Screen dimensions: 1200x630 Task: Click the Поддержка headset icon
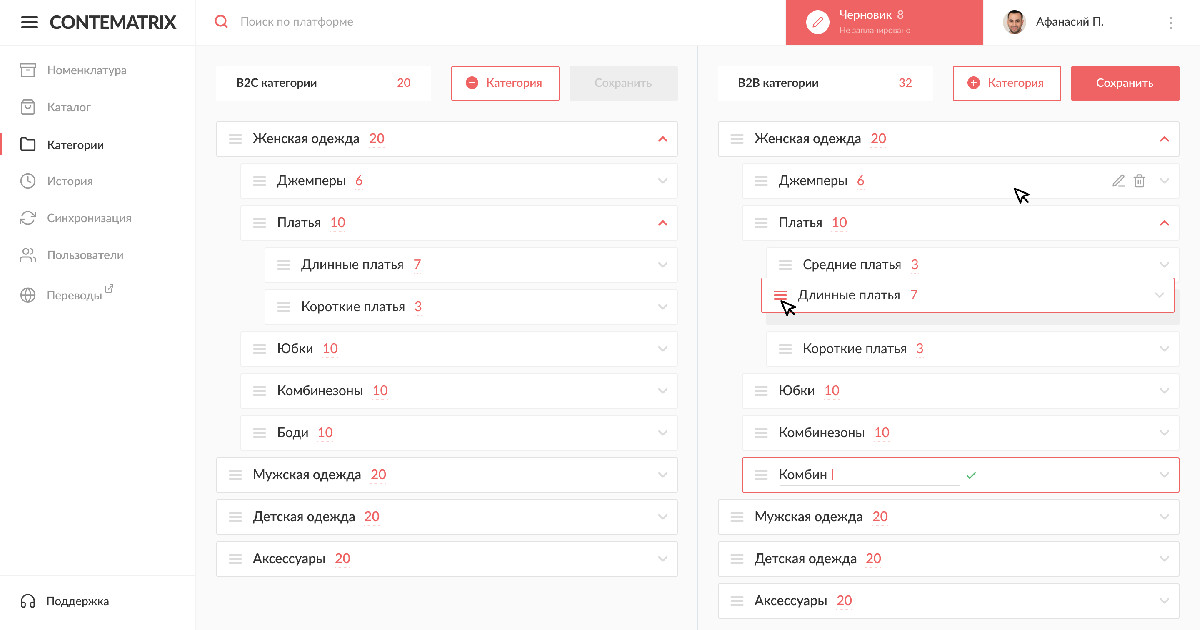pos(28,601)
